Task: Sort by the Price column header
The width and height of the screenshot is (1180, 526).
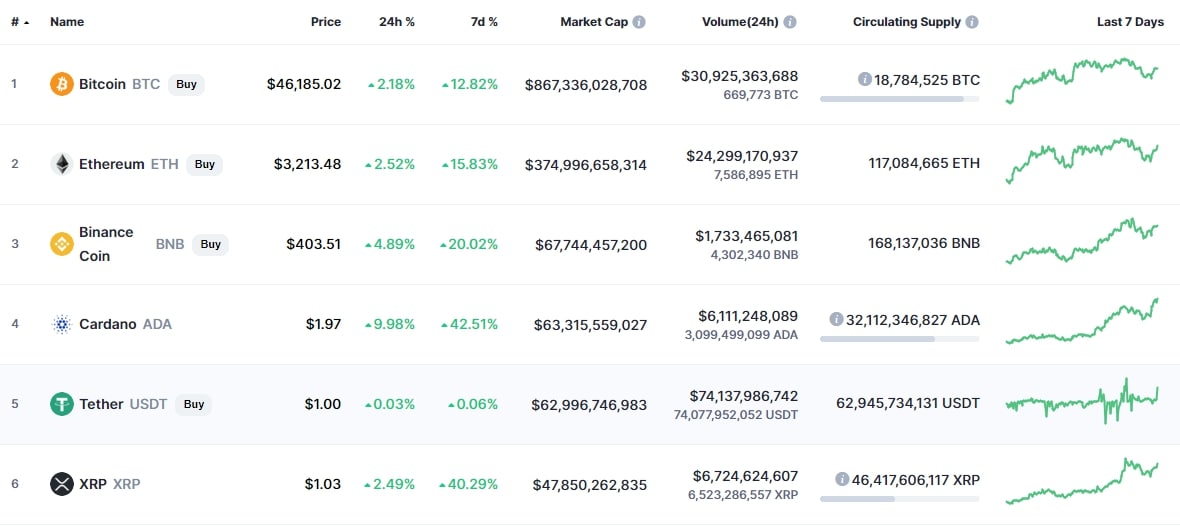Action: pos(326,22)
